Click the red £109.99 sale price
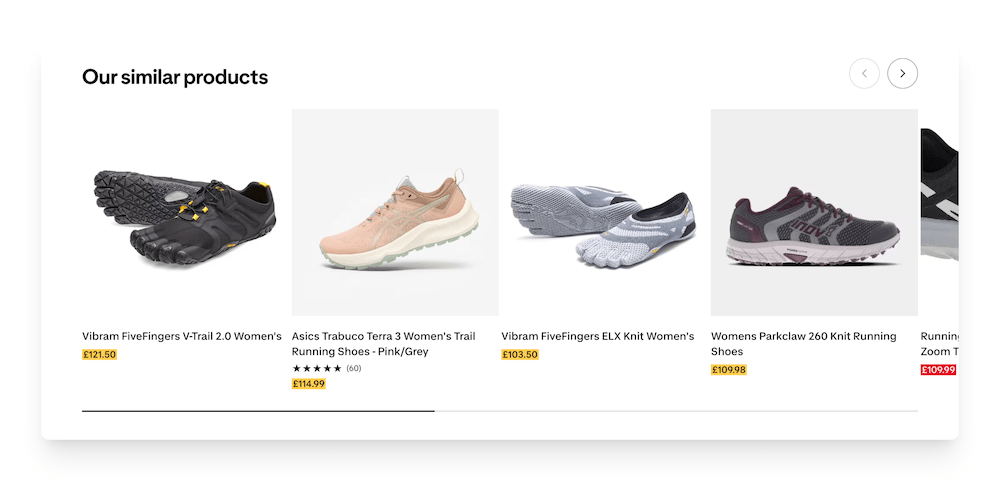 pos(938,370)
